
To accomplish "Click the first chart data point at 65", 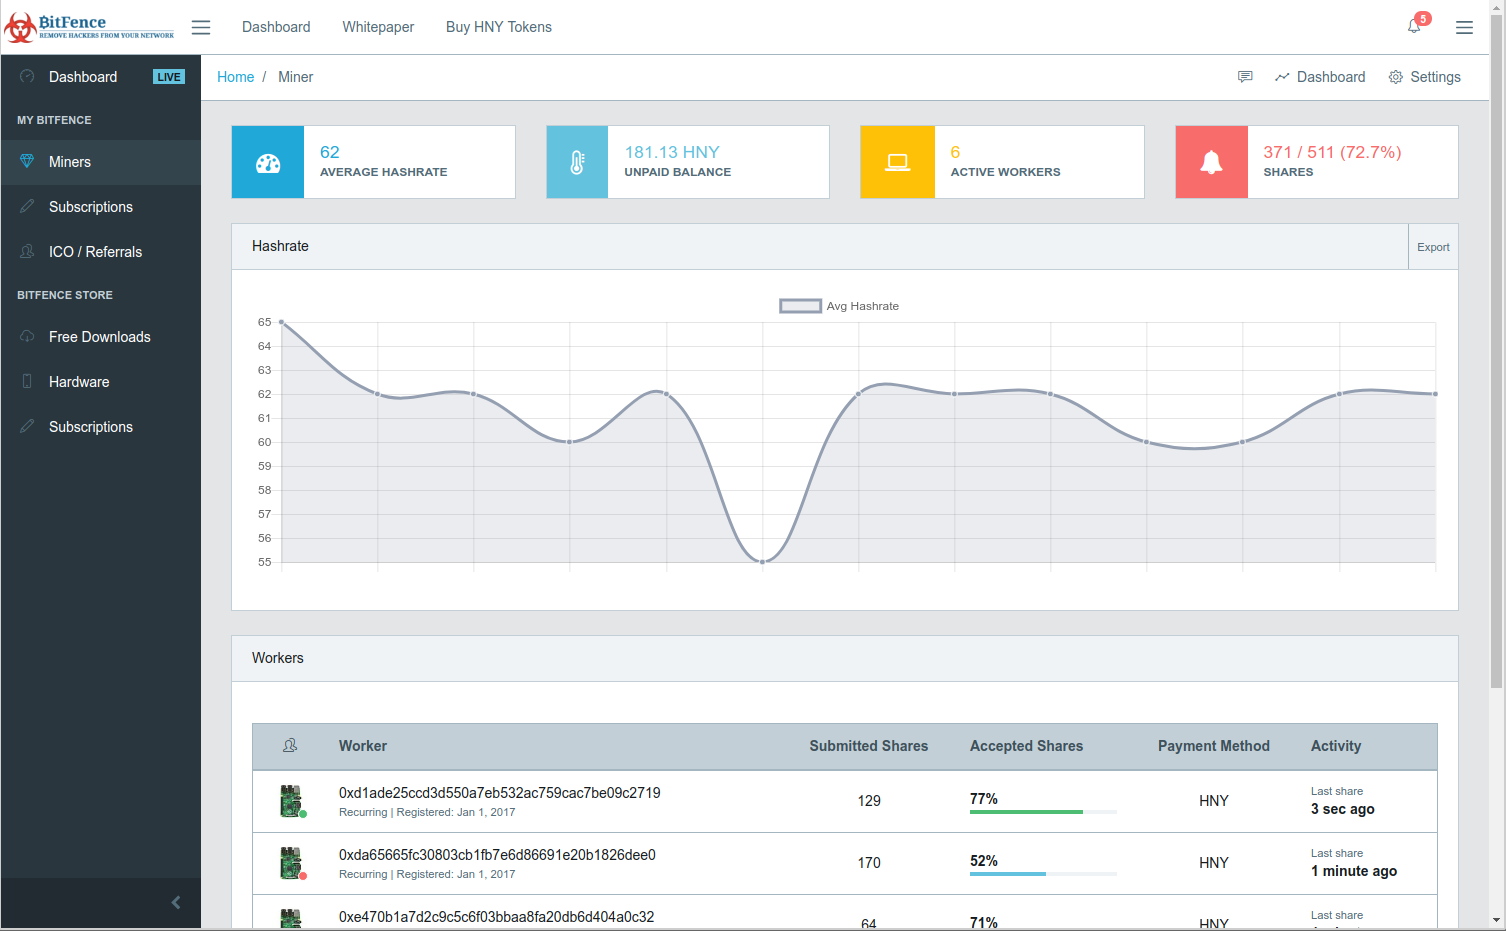I will coord(282,322).
